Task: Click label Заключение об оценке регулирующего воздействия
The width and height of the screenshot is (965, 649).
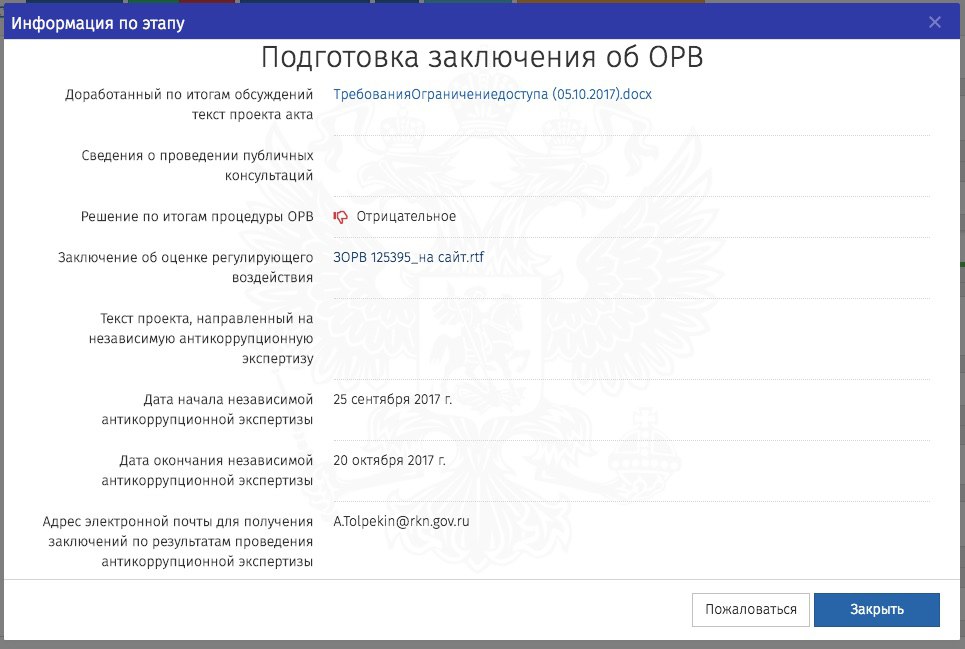Action: (x=185, y=268)
